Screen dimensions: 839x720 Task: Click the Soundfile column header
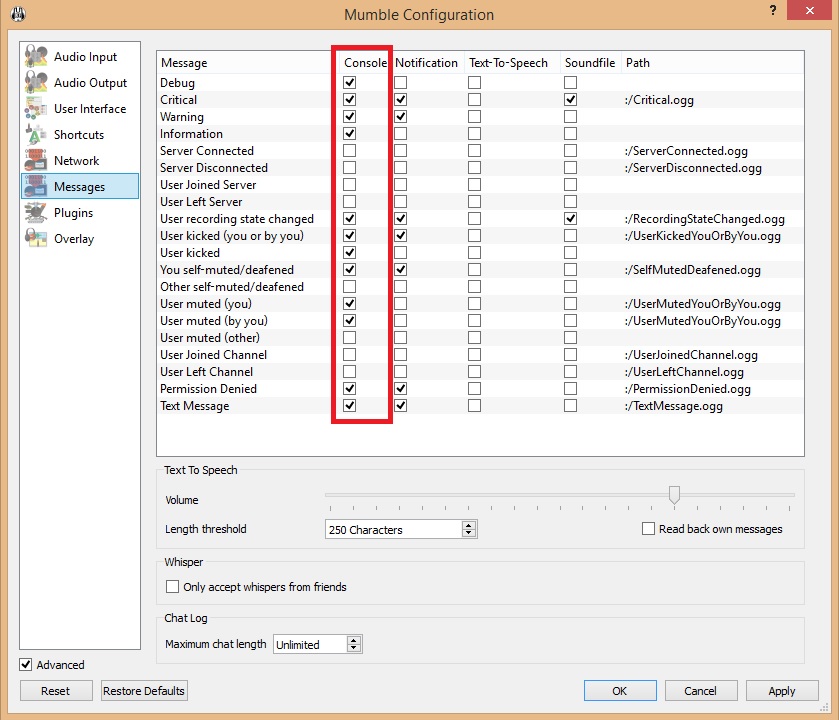tap(590, 63)
